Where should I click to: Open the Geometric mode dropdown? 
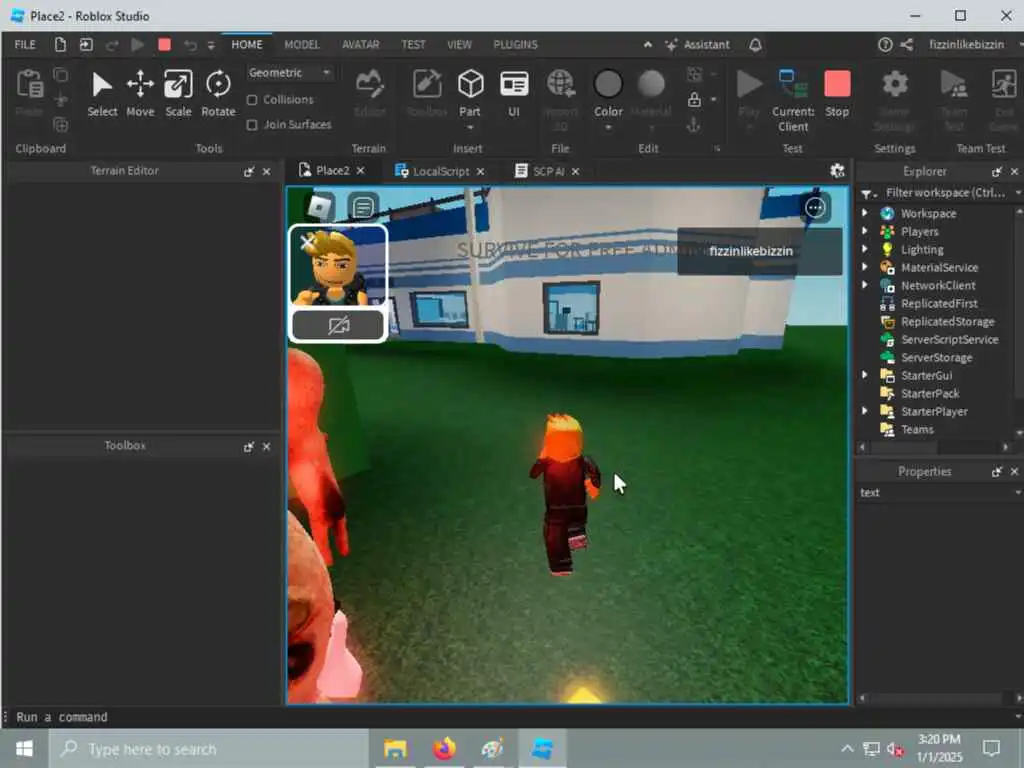[289, 72]
